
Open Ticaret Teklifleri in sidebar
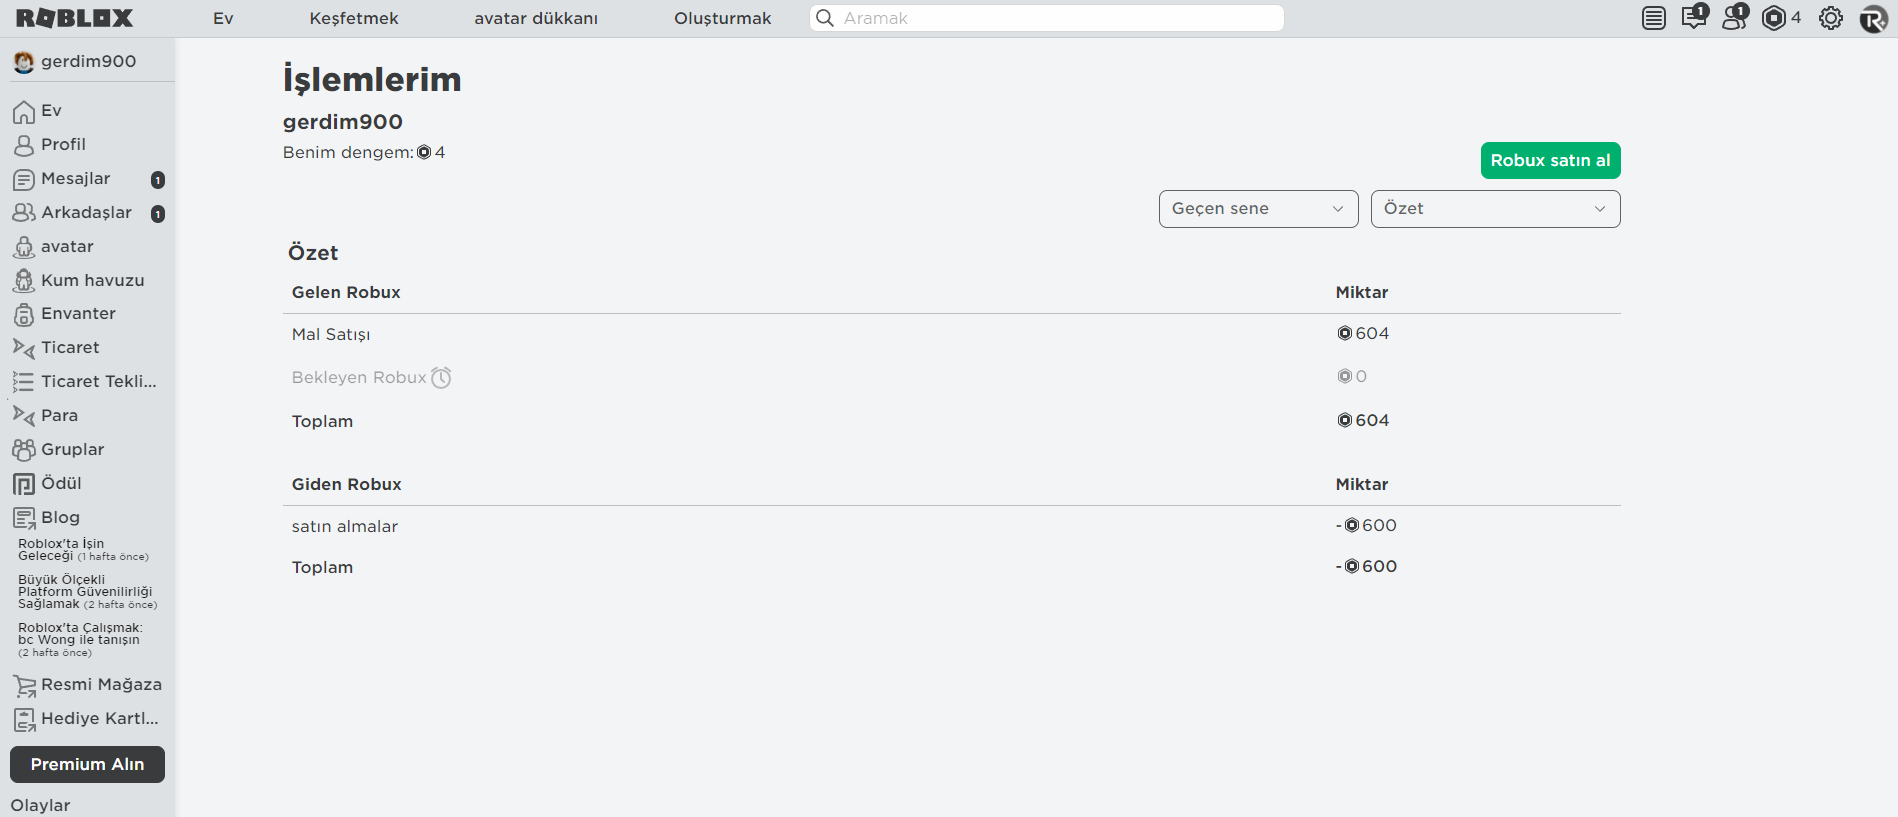click(x=85, y=381)
